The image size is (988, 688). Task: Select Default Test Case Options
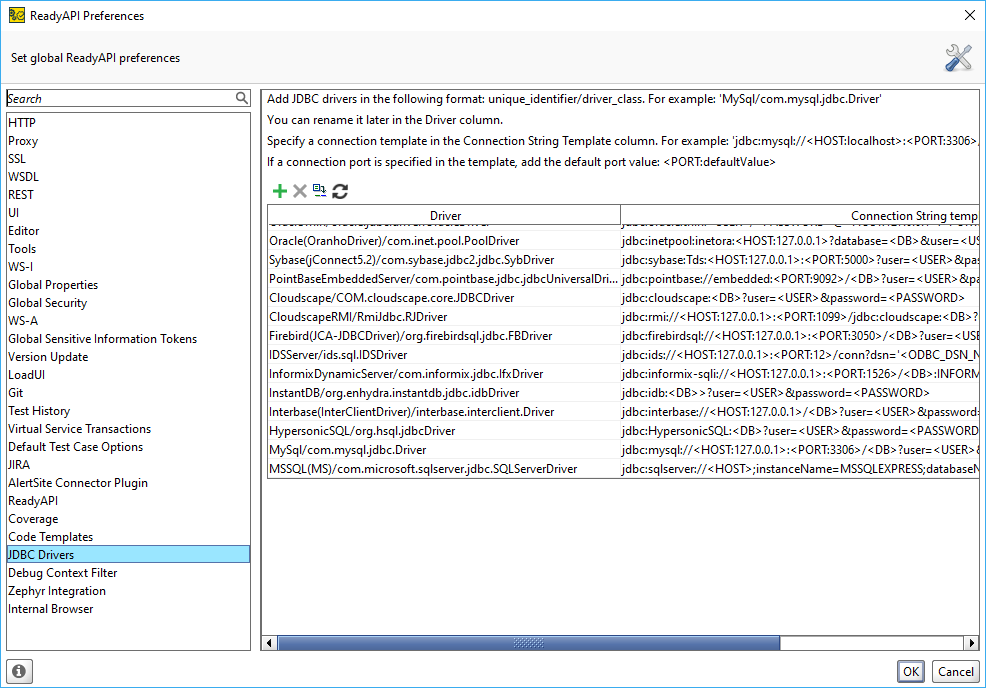[x=129, y=447]
